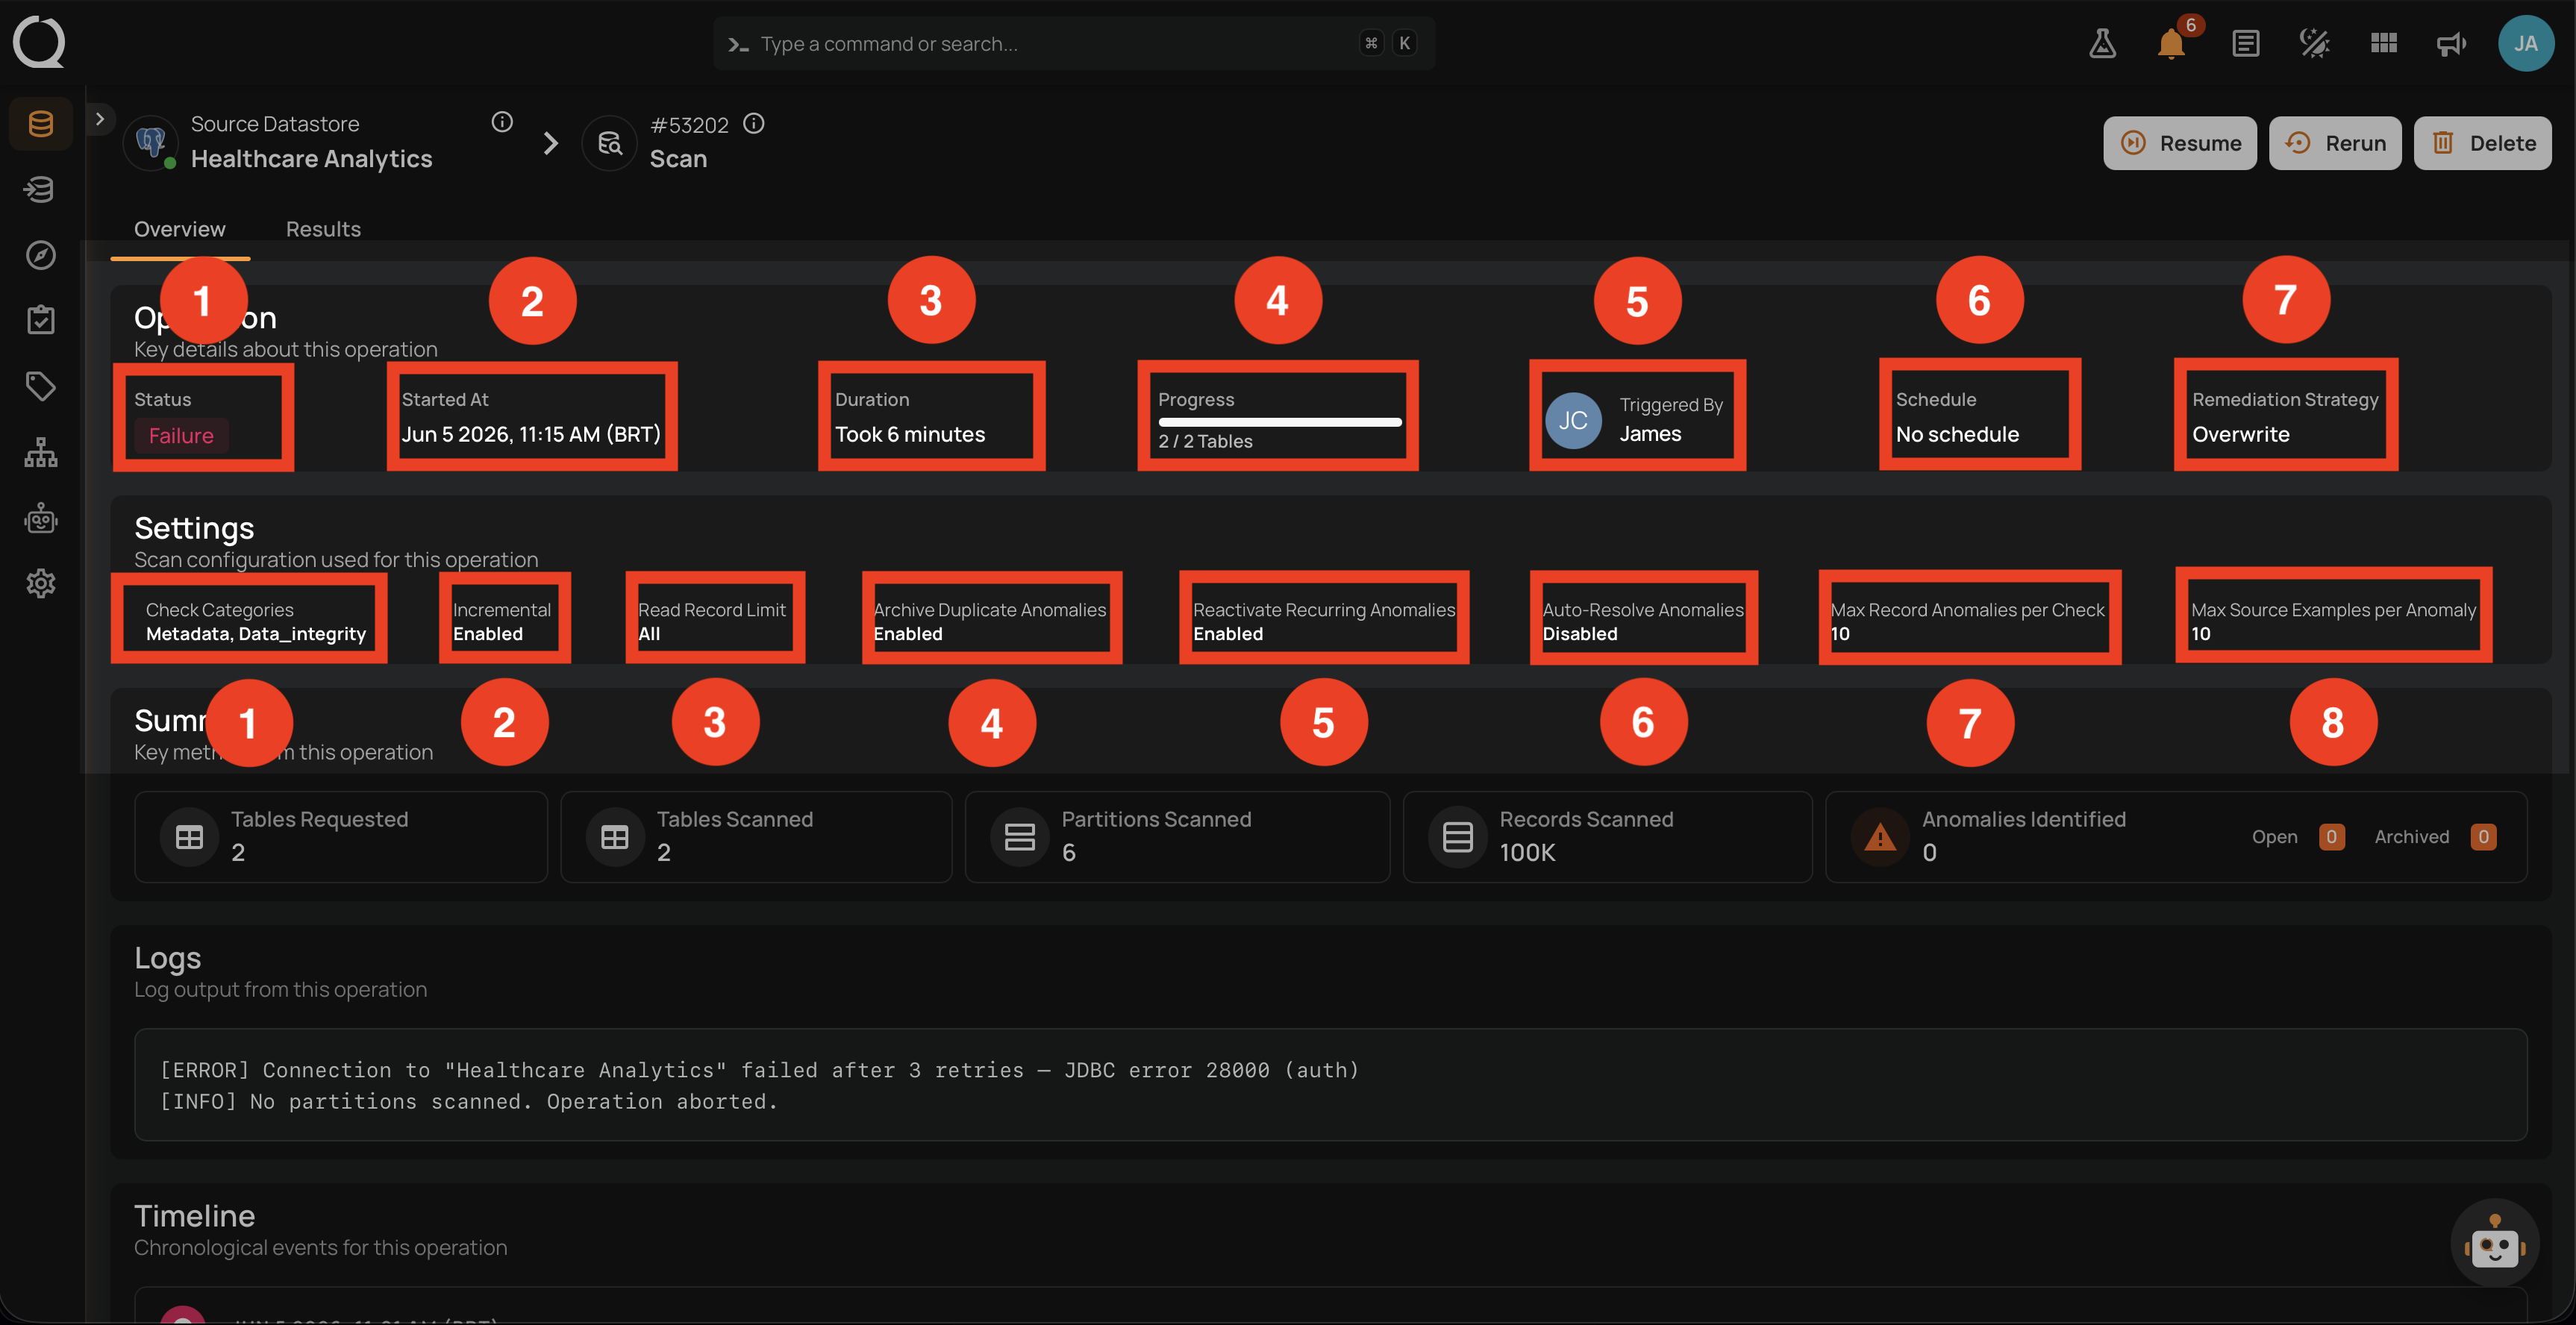Click the info icon beside Source Datastore
Screen dimensions: 2576x1325
502,122
